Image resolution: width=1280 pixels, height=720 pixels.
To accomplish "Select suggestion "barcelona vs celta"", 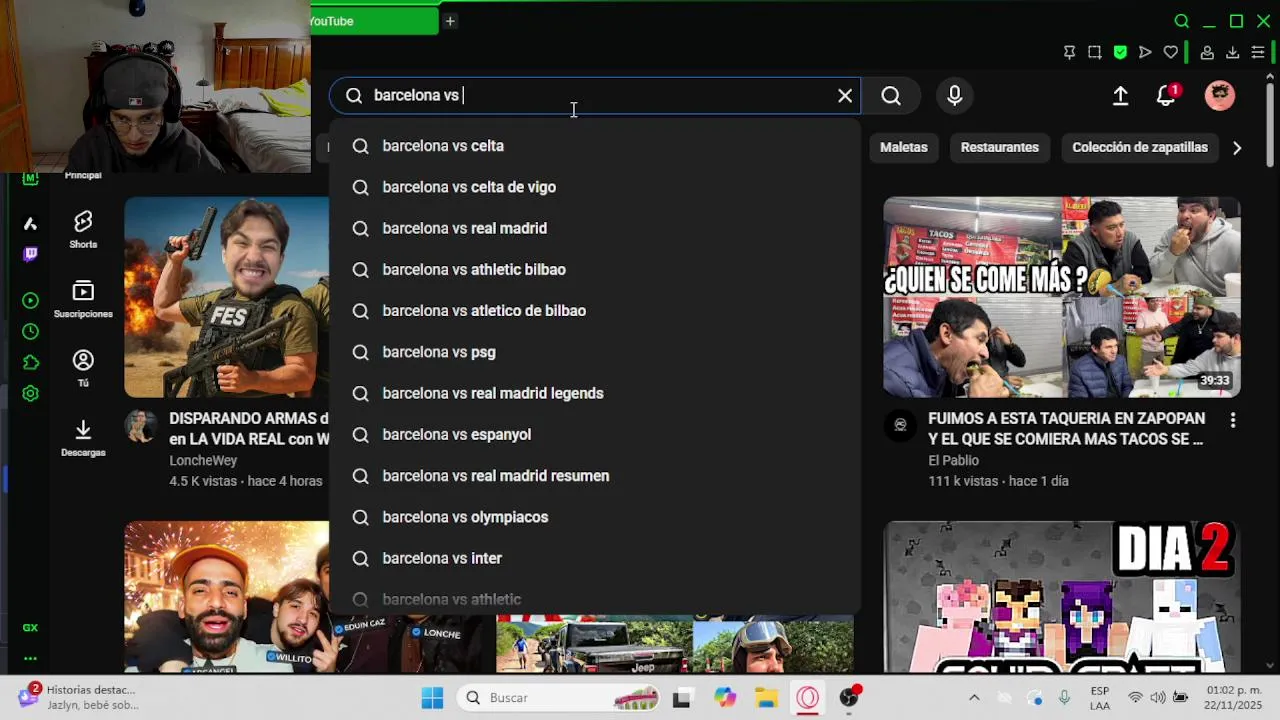I will [595, 146].
